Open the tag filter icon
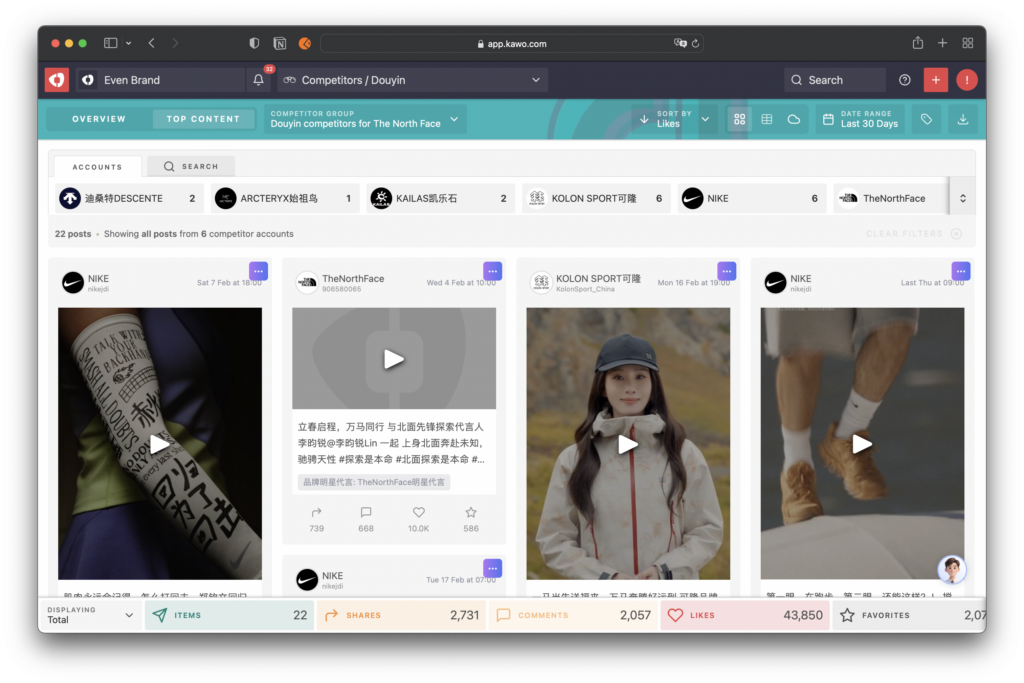 coord(927,119)
